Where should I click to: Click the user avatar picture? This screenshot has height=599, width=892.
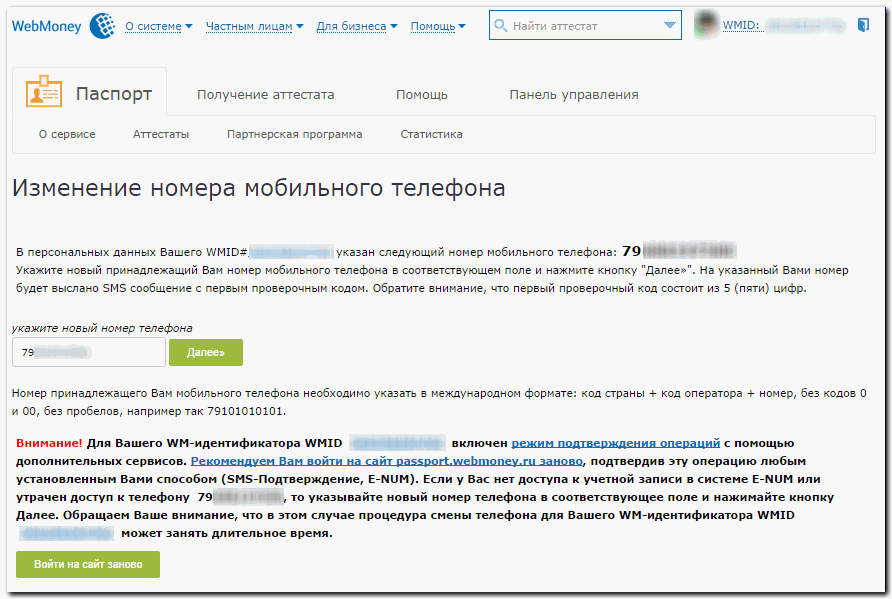pyautogui.click(x=706, y=25)
